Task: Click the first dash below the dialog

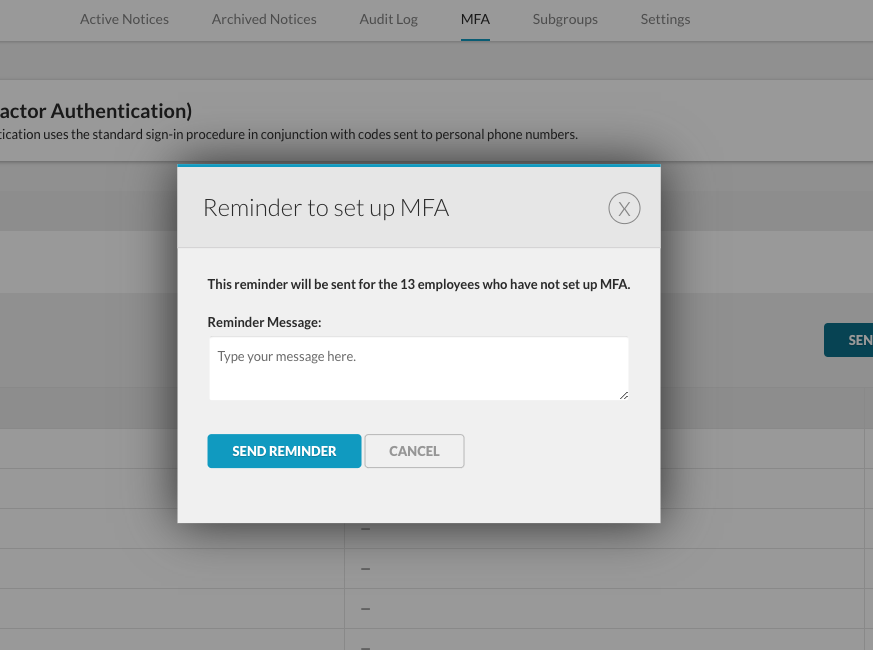Action: 365,529
